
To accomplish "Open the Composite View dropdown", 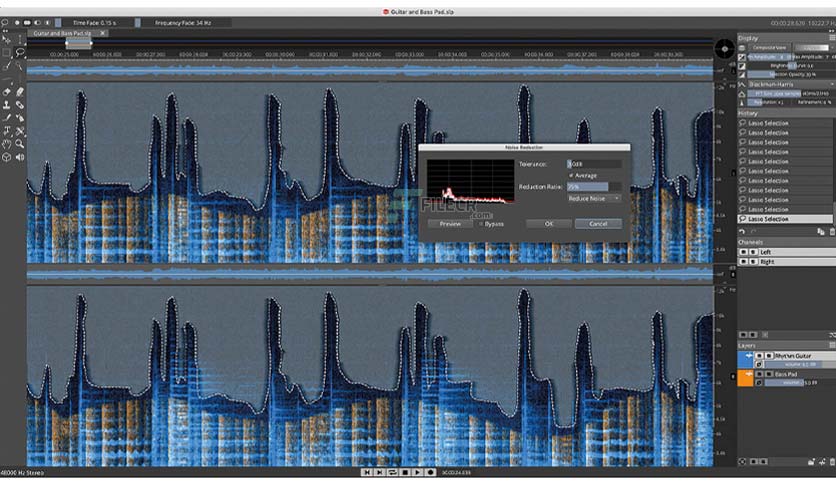I will coord(769,47).
